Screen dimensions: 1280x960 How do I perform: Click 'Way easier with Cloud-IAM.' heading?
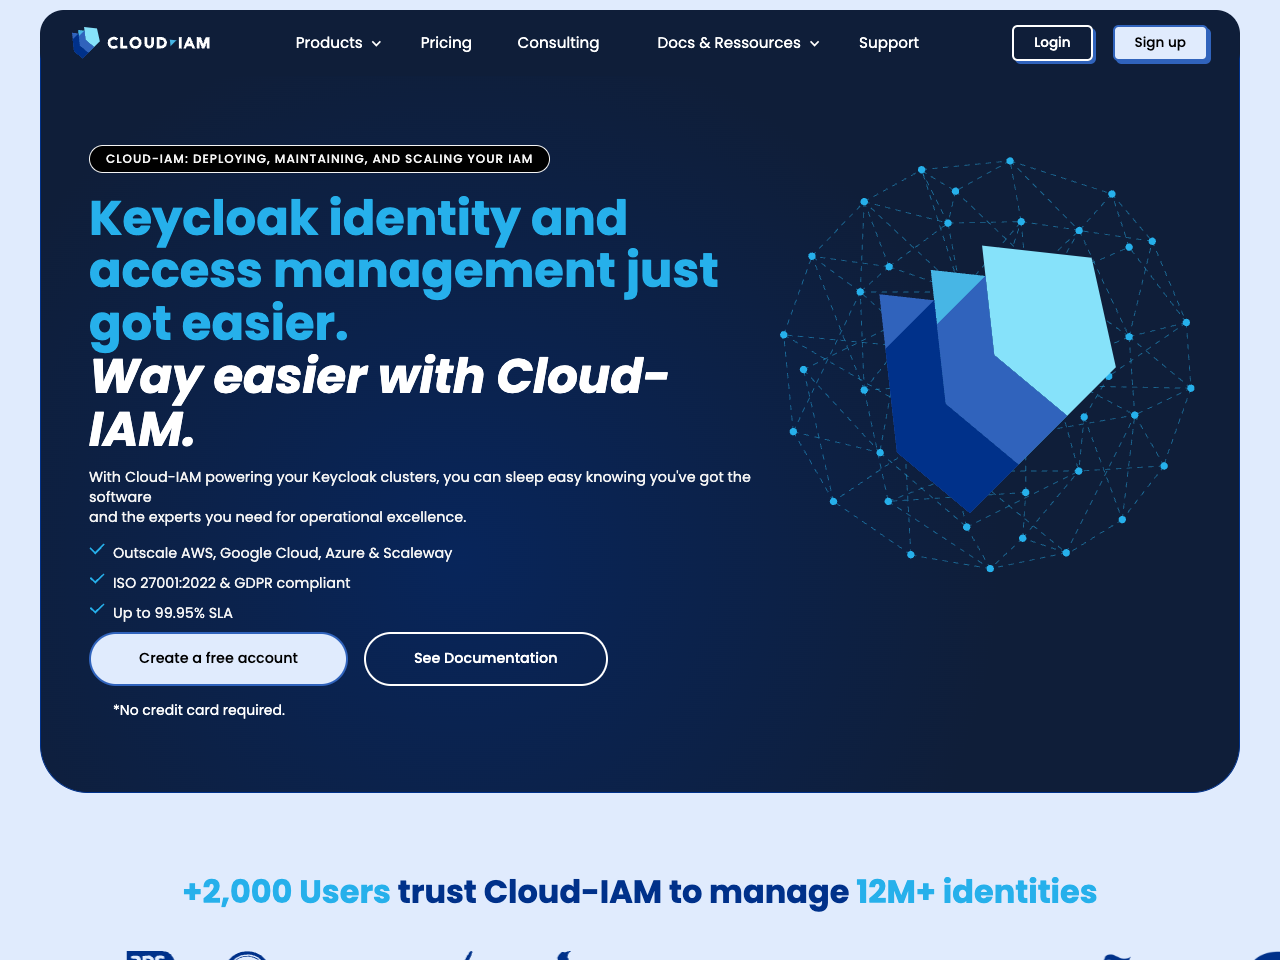coord(379,403)
